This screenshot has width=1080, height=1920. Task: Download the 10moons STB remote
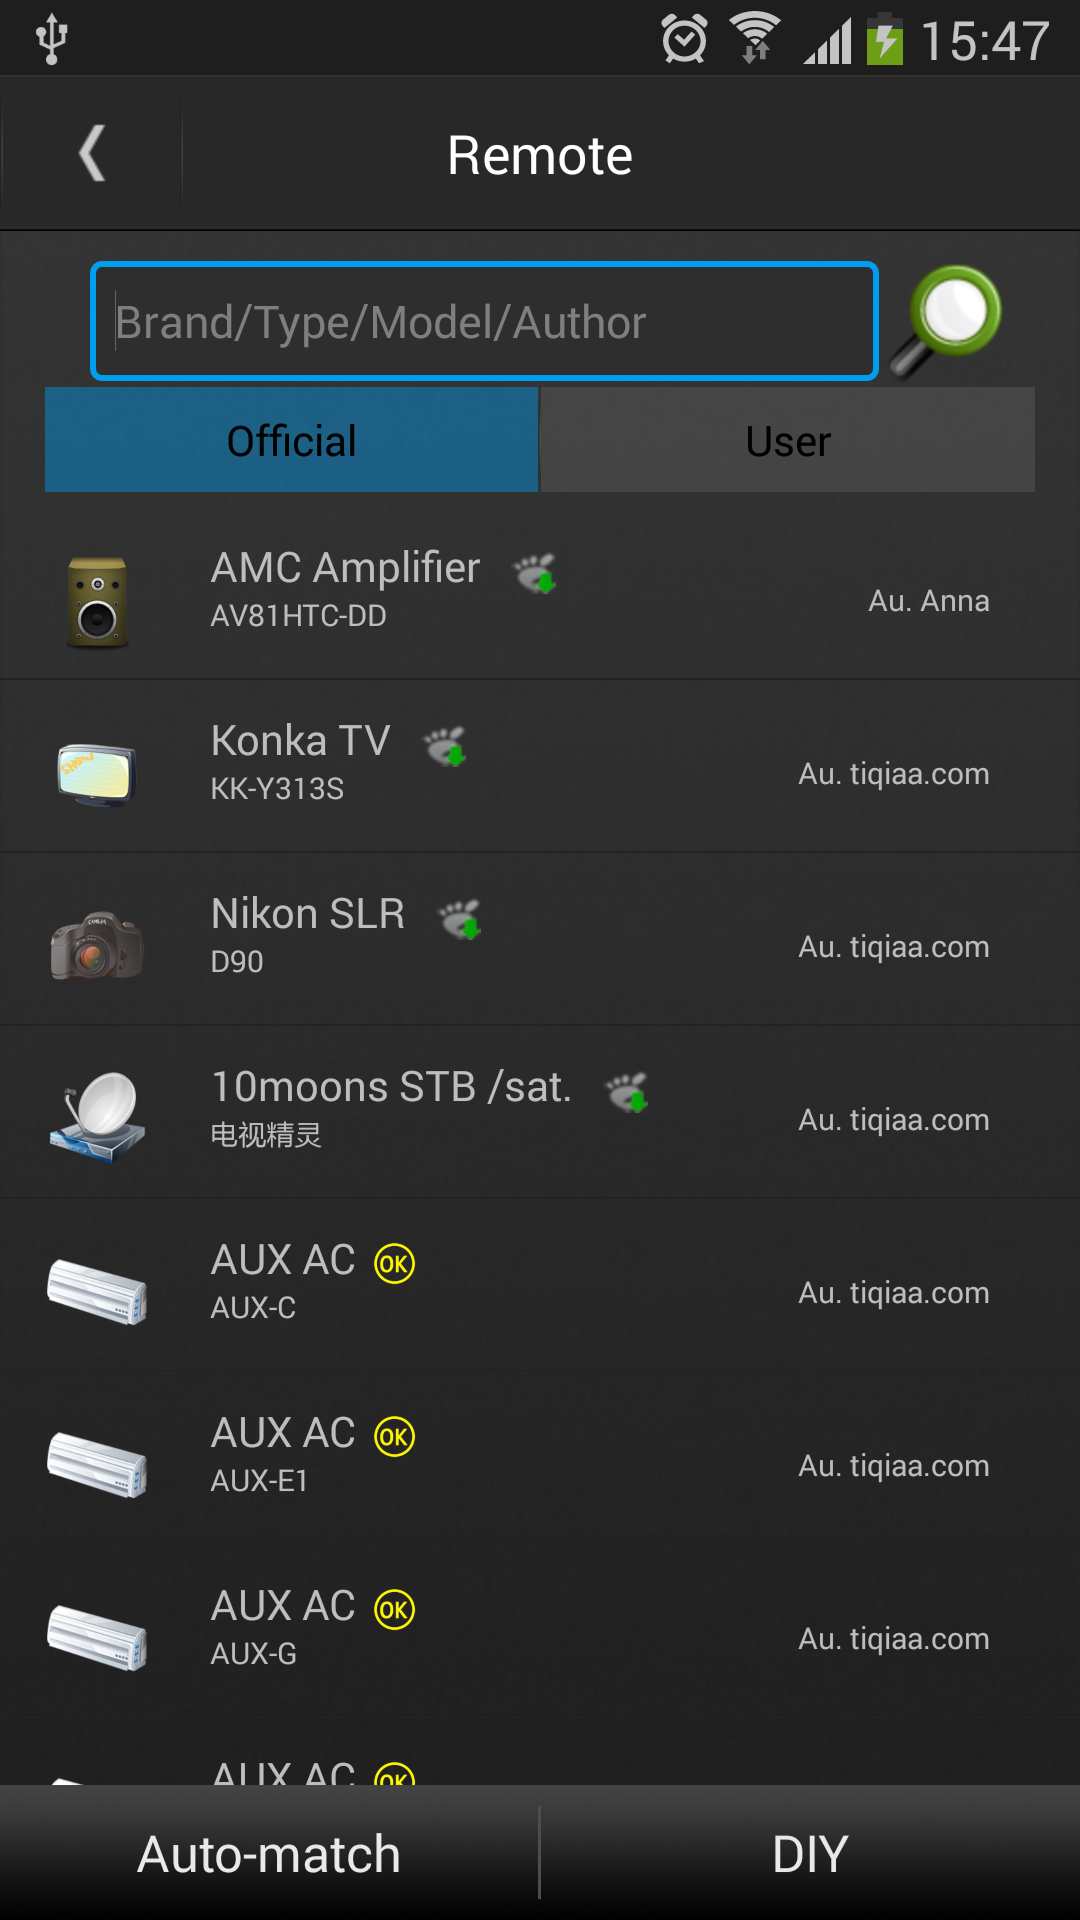point(628,1092)
